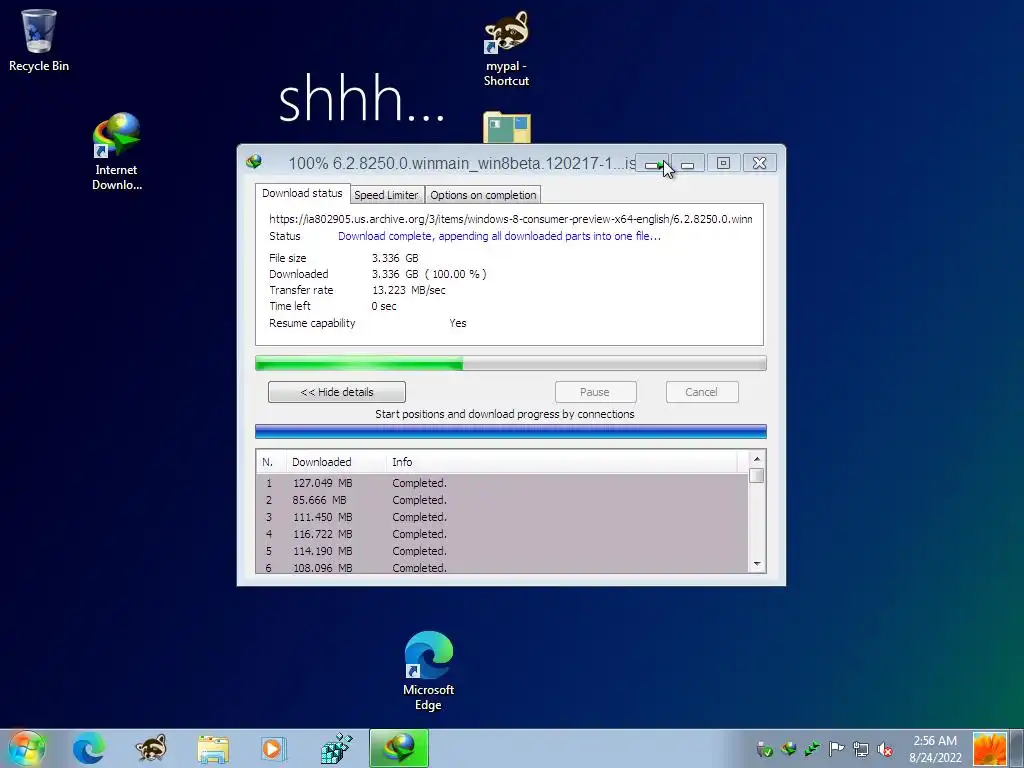Screen dimensions: 1024x768
Task: Click the blue connections progress bar
Action: click(x=511, y=431)
